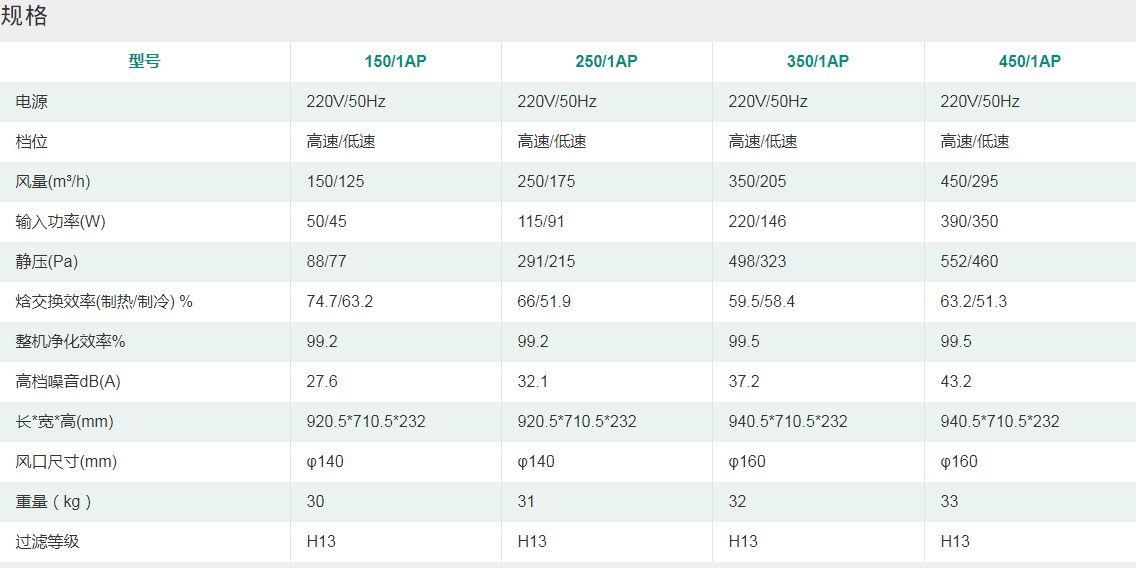Click the 150/1AP model column header

pos(395,61)
